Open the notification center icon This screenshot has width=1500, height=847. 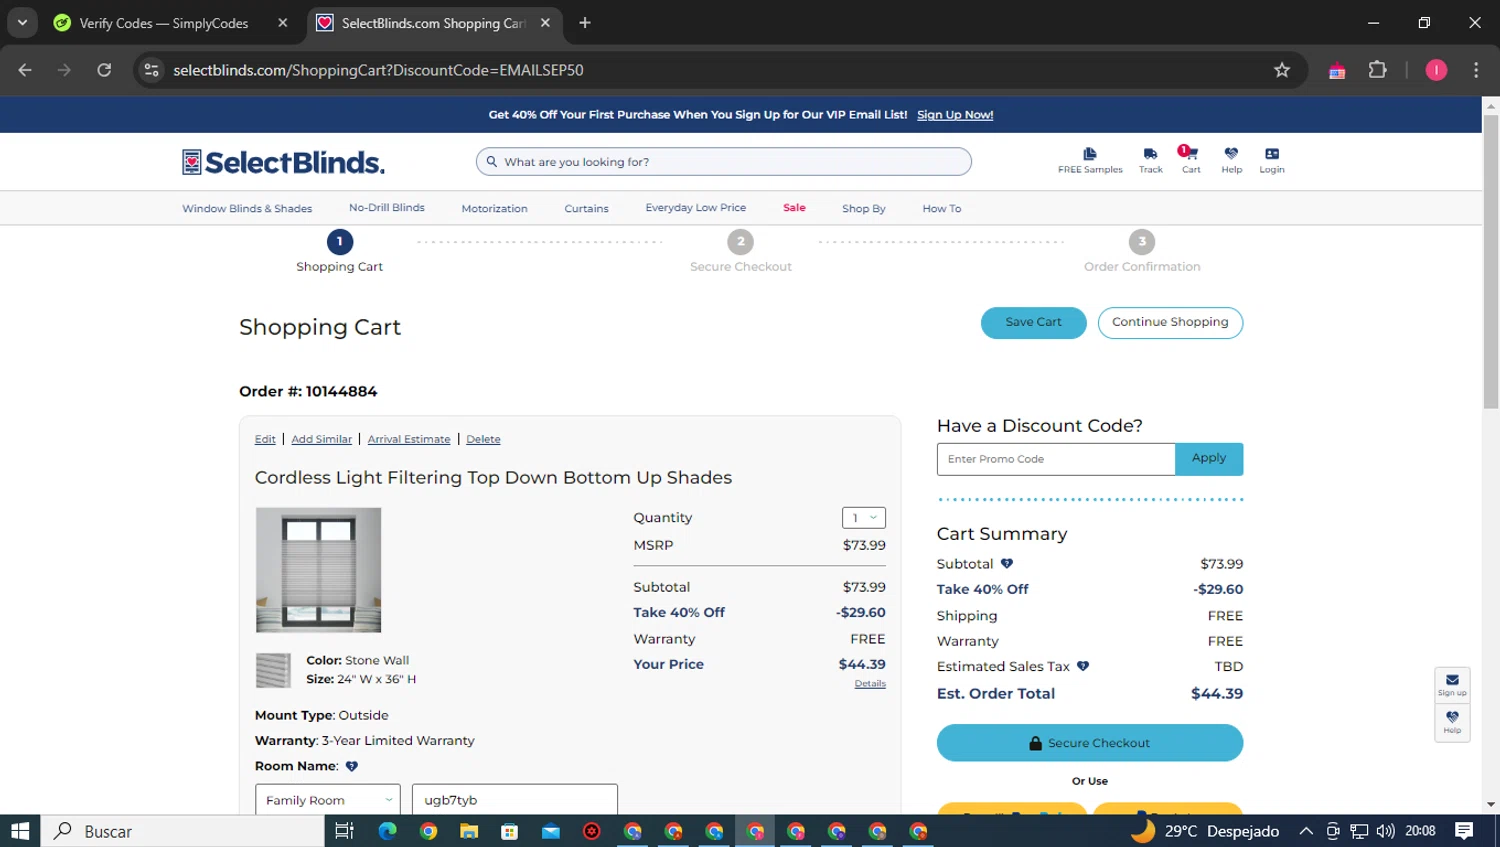click(1464, 831)
